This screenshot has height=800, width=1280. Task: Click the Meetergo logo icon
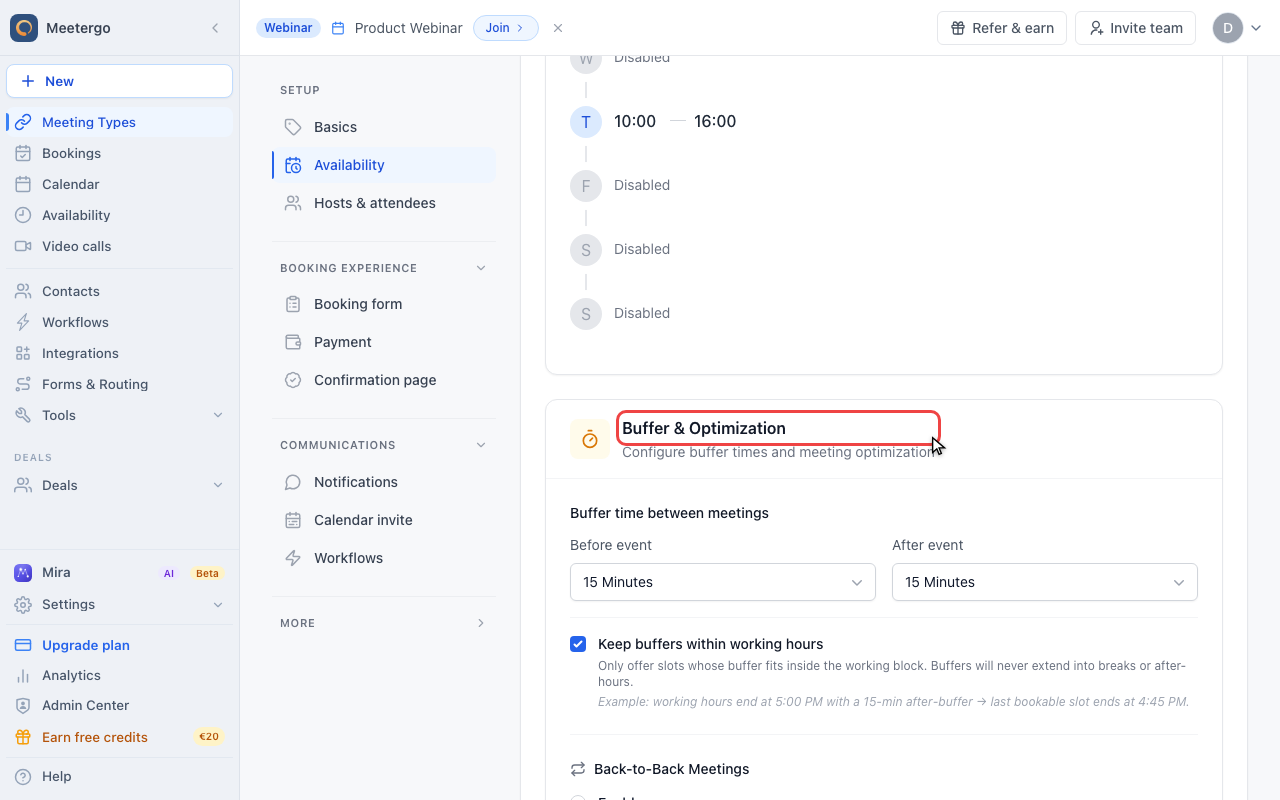click(x=24, y=28)
